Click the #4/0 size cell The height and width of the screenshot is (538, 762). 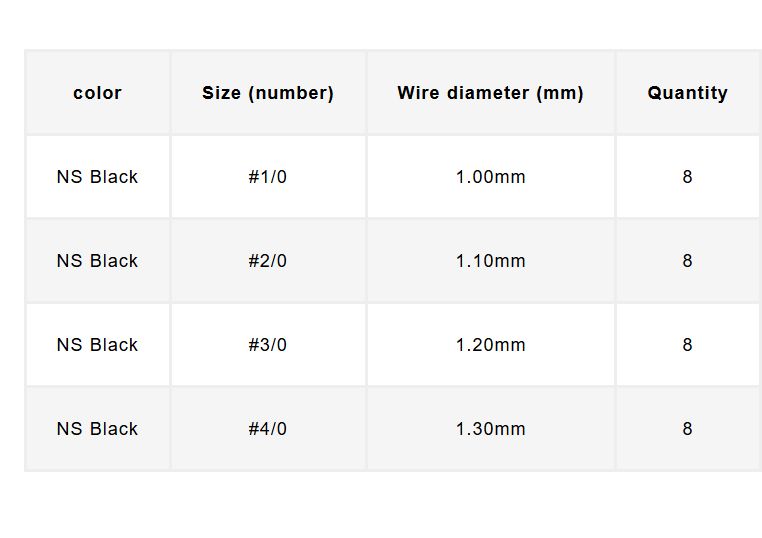pos(268,429)
